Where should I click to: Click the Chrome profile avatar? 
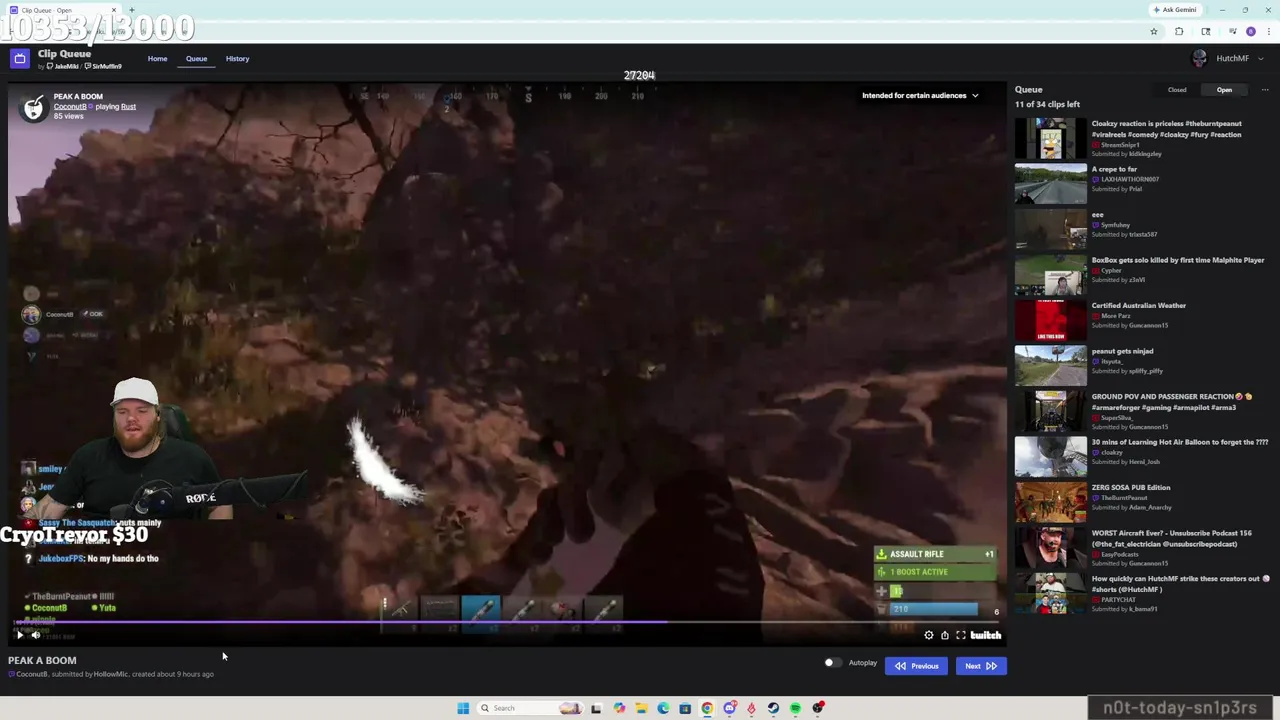point(1250,31)
